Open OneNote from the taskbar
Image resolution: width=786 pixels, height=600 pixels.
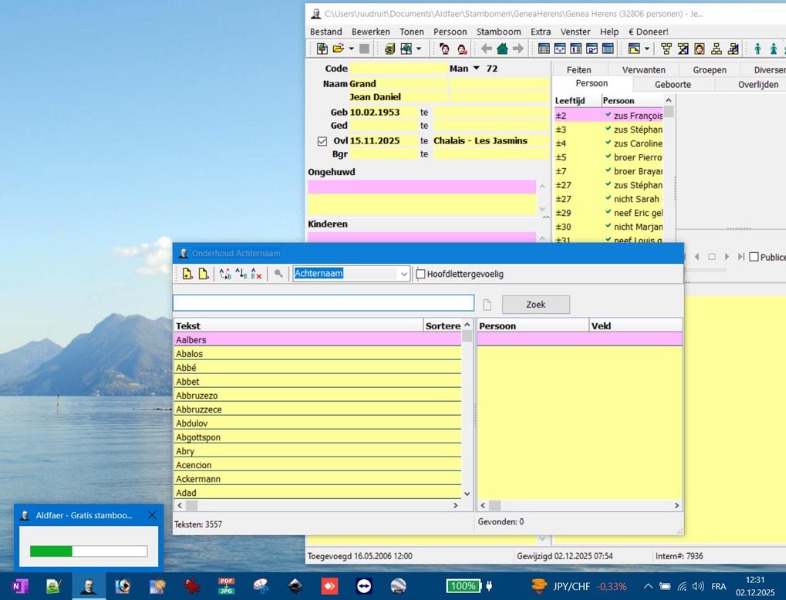point(20,586)
